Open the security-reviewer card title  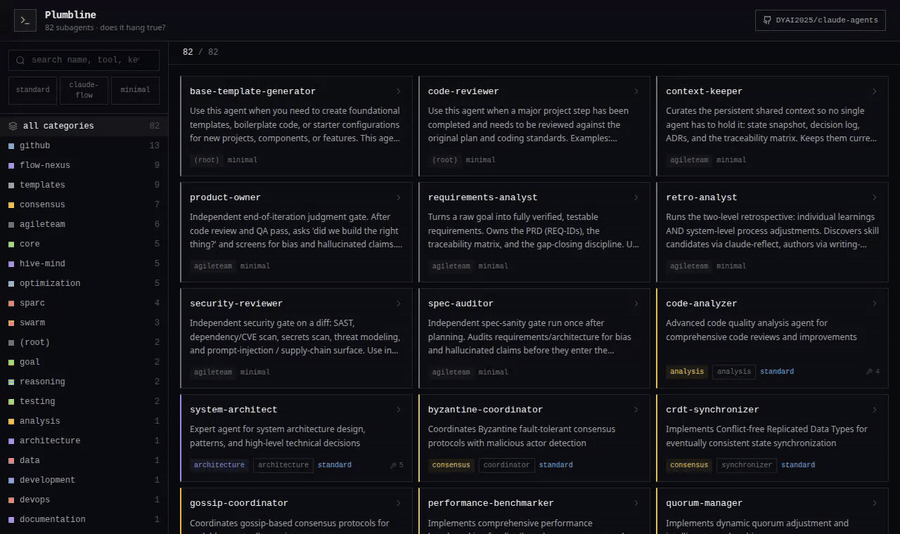236,304
